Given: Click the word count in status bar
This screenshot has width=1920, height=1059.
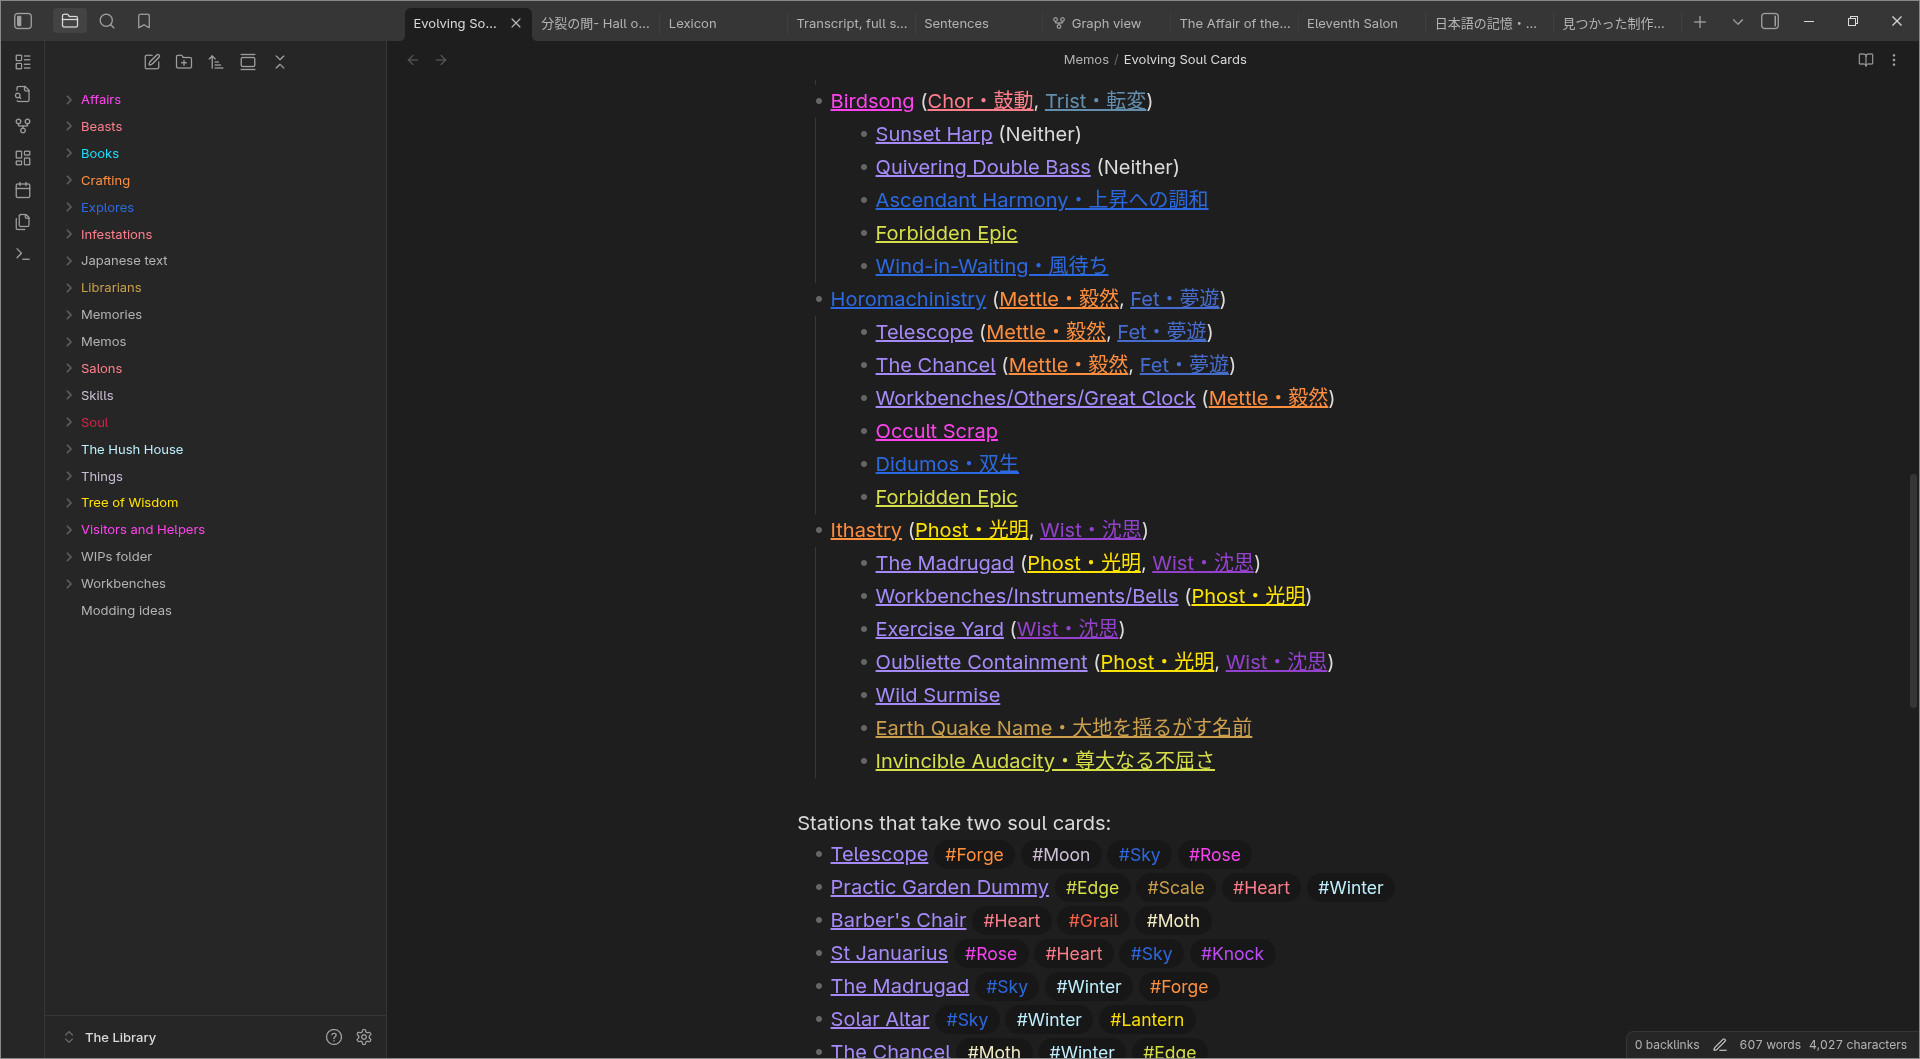Looking at the screenshot, I should click(x=1770, y=1045).
